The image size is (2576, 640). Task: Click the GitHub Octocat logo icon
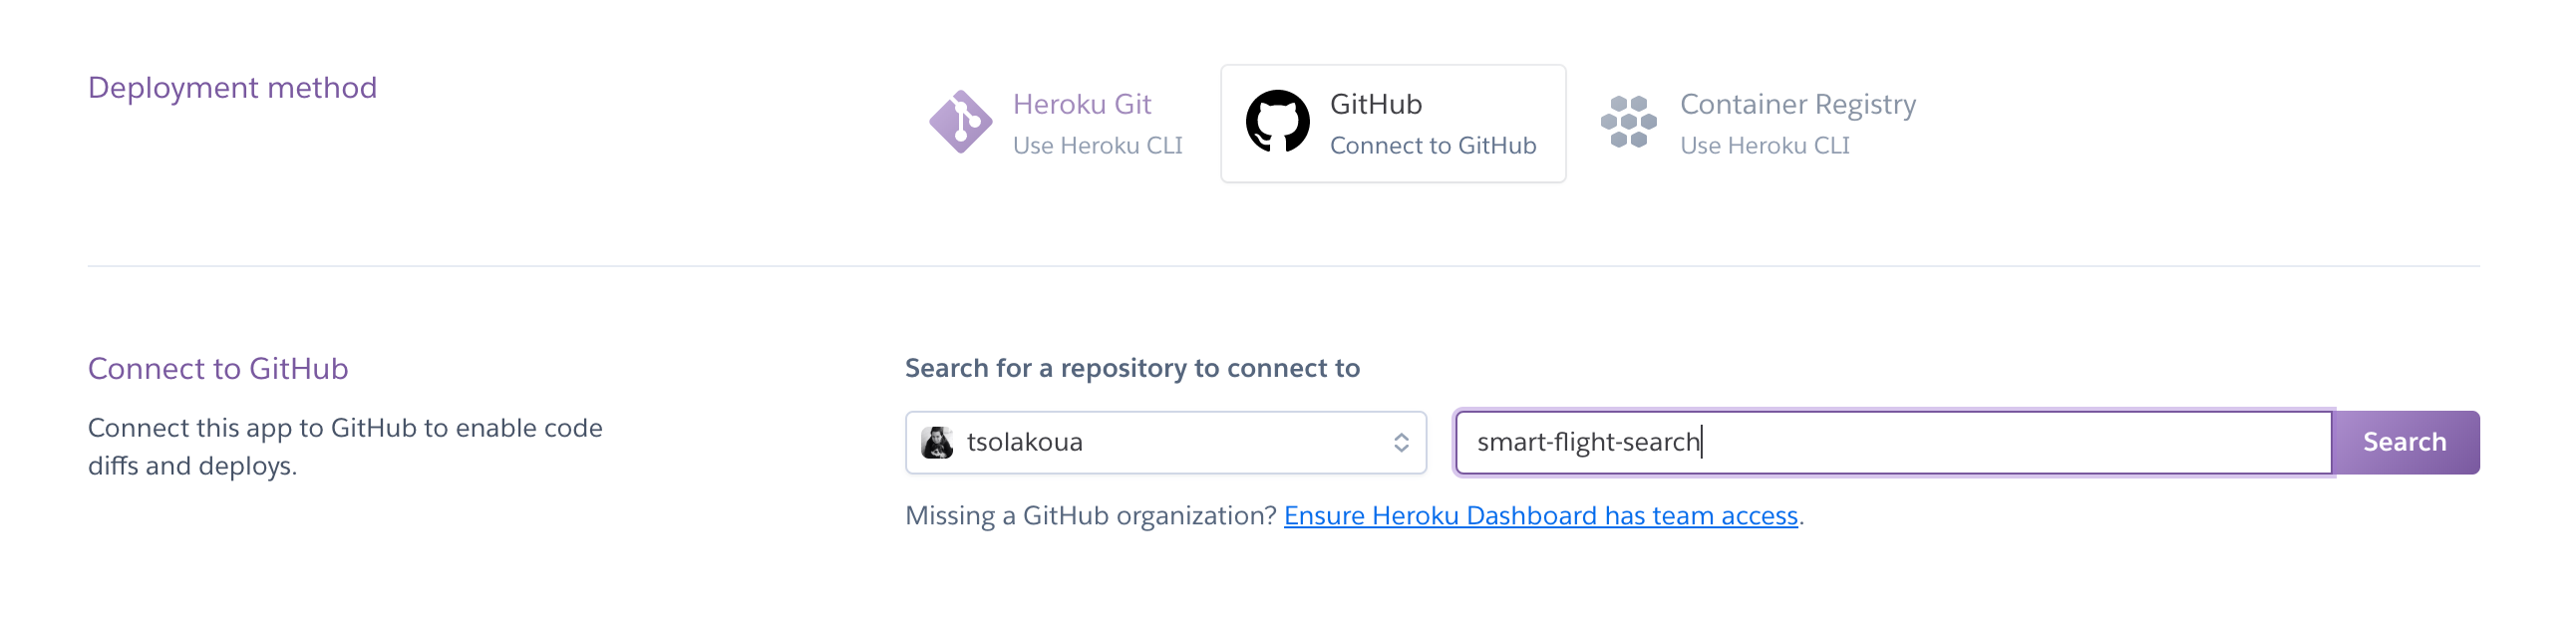pos(1277,121)
